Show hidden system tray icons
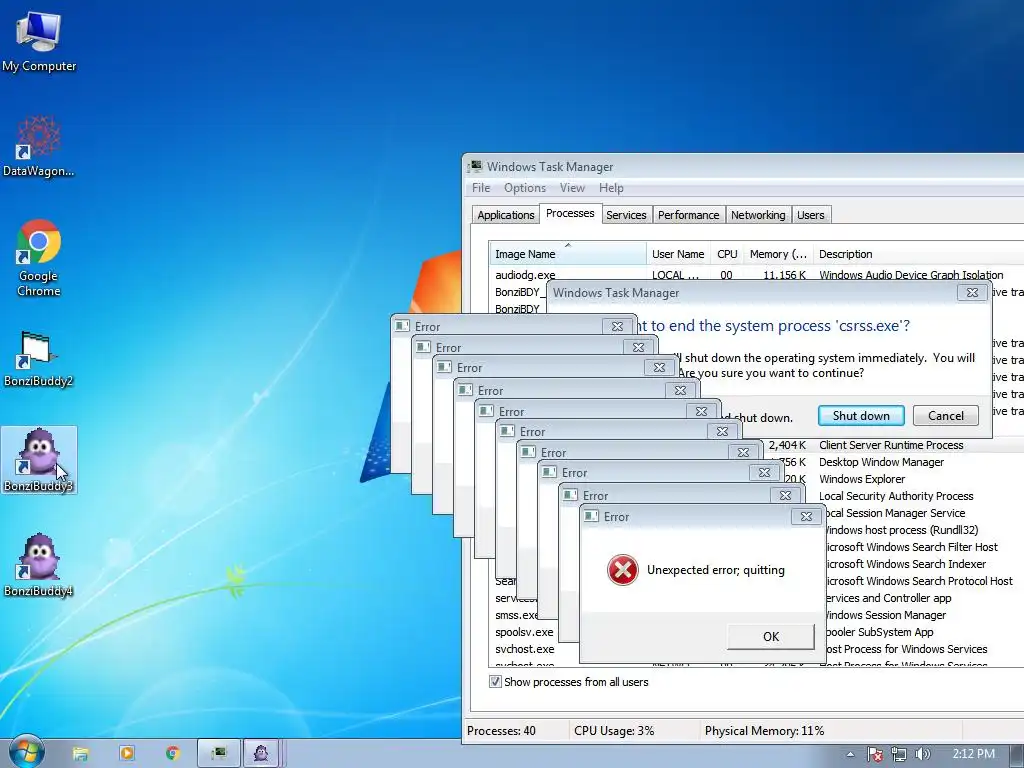The width and height of the screenshot is (1024, 768). point(850,754)
